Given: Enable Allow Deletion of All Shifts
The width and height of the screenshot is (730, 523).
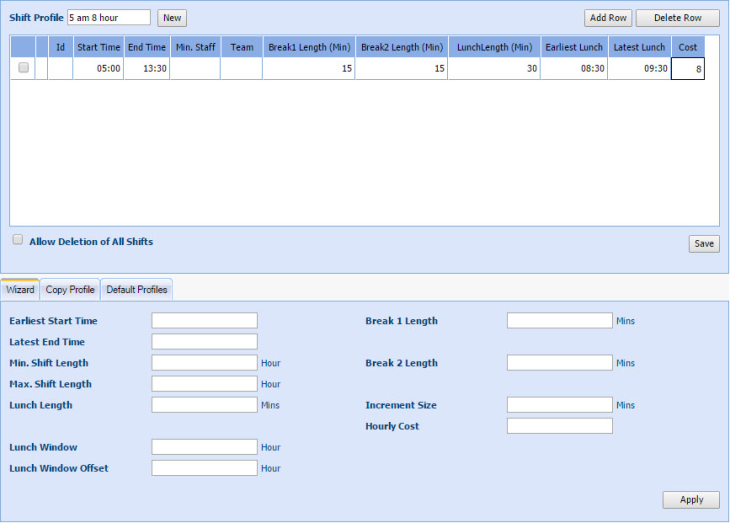Looking at the screenshot, I should [x=18, y=241].
